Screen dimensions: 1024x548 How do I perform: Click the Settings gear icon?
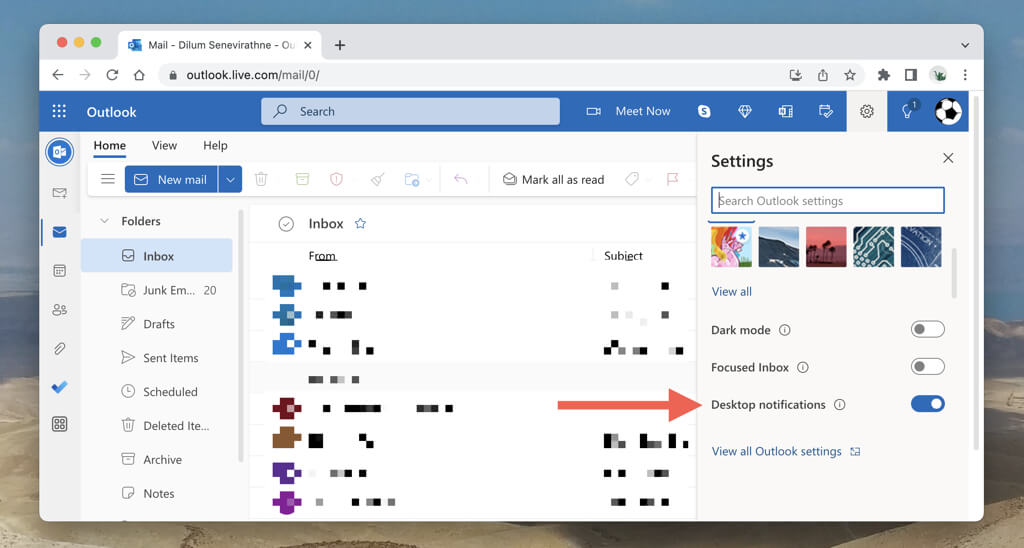[867, 112]
